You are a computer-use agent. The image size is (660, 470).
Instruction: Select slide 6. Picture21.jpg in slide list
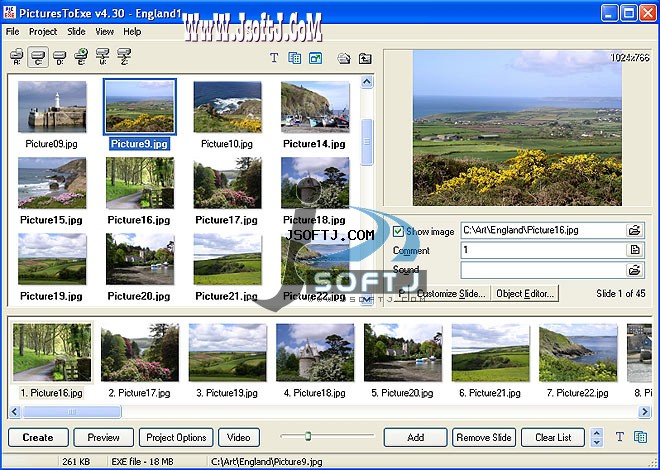(x=490, y=353)
